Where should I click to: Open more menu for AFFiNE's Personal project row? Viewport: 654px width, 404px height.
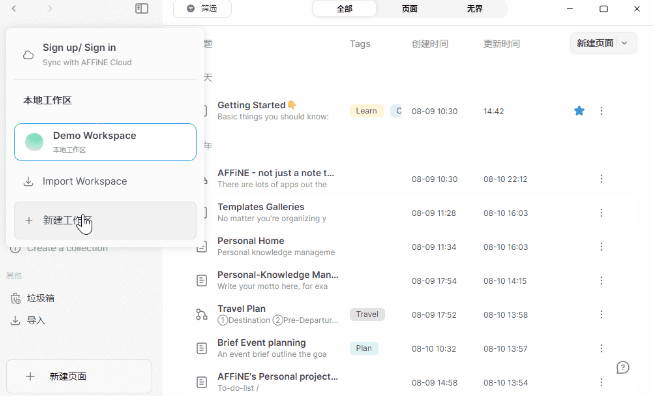coord(601,382)
